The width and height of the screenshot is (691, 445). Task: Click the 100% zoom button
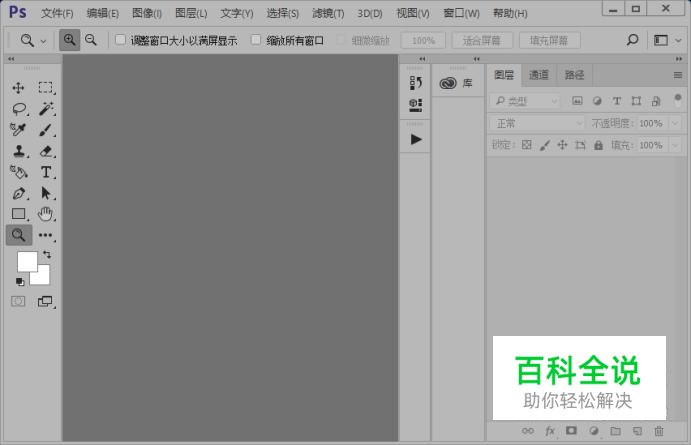coord(423,41)
